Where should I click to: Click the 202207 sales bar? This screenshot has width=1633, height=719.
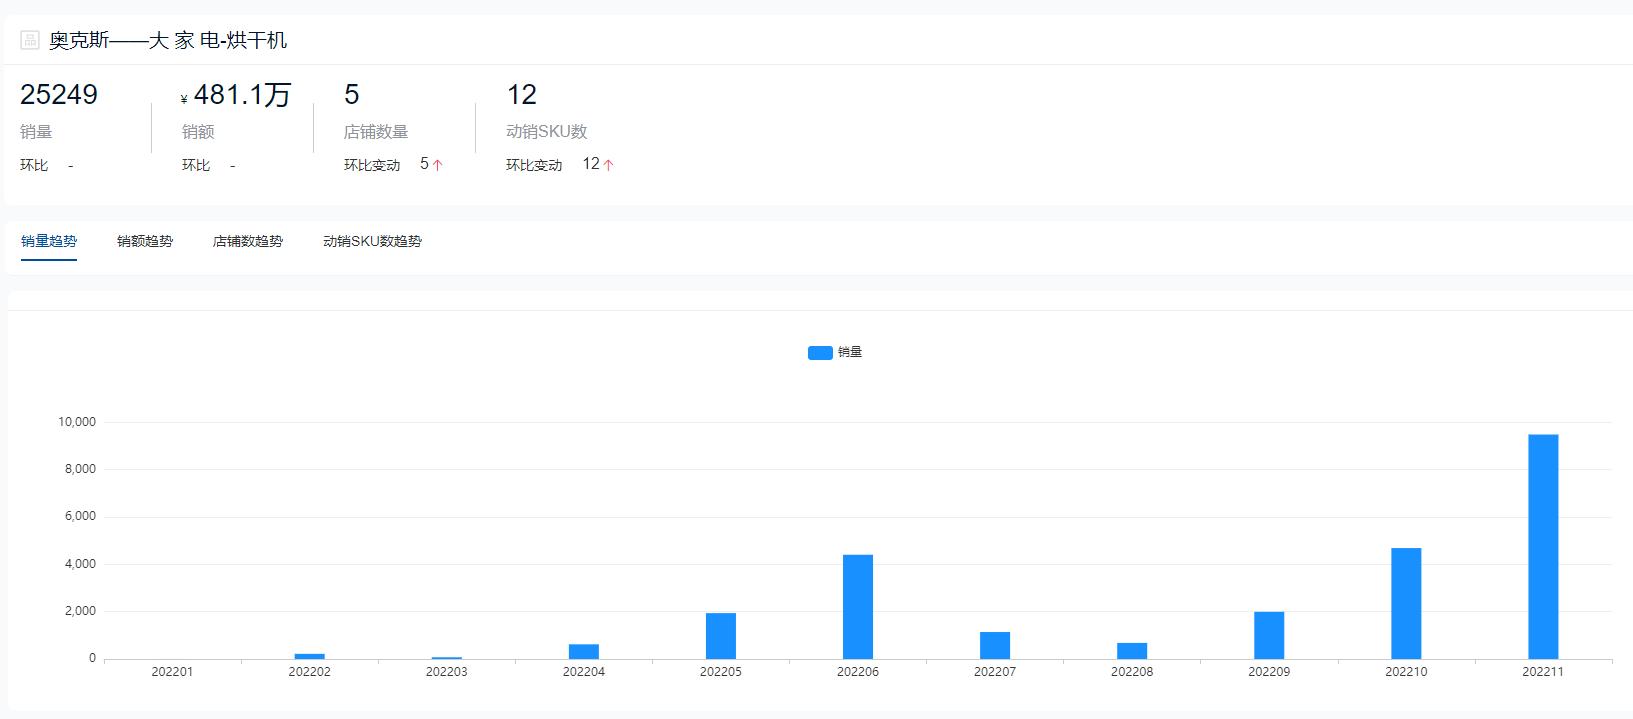tap(995, 645)
